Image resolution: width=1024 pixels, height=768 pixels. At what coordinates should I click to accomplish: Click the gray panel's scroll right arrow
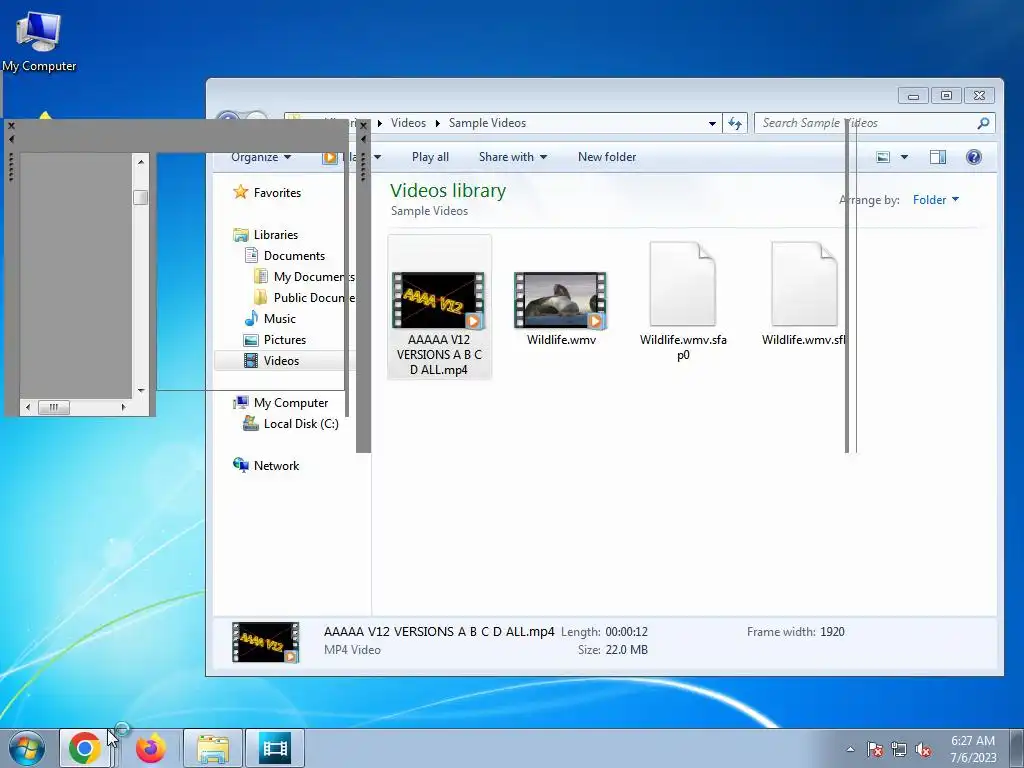click(123, 408)
